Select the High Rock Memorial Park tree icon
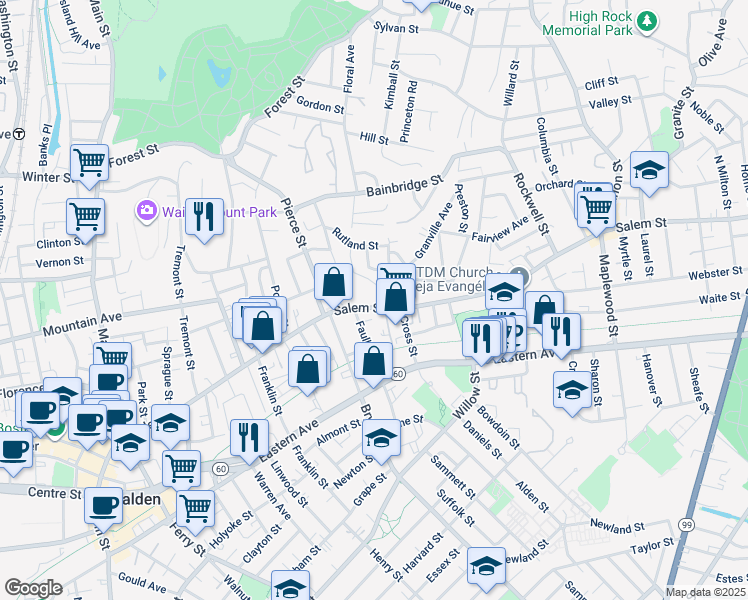Image resolution: width=748 pixels, height=600 pixels. (648, 20)
